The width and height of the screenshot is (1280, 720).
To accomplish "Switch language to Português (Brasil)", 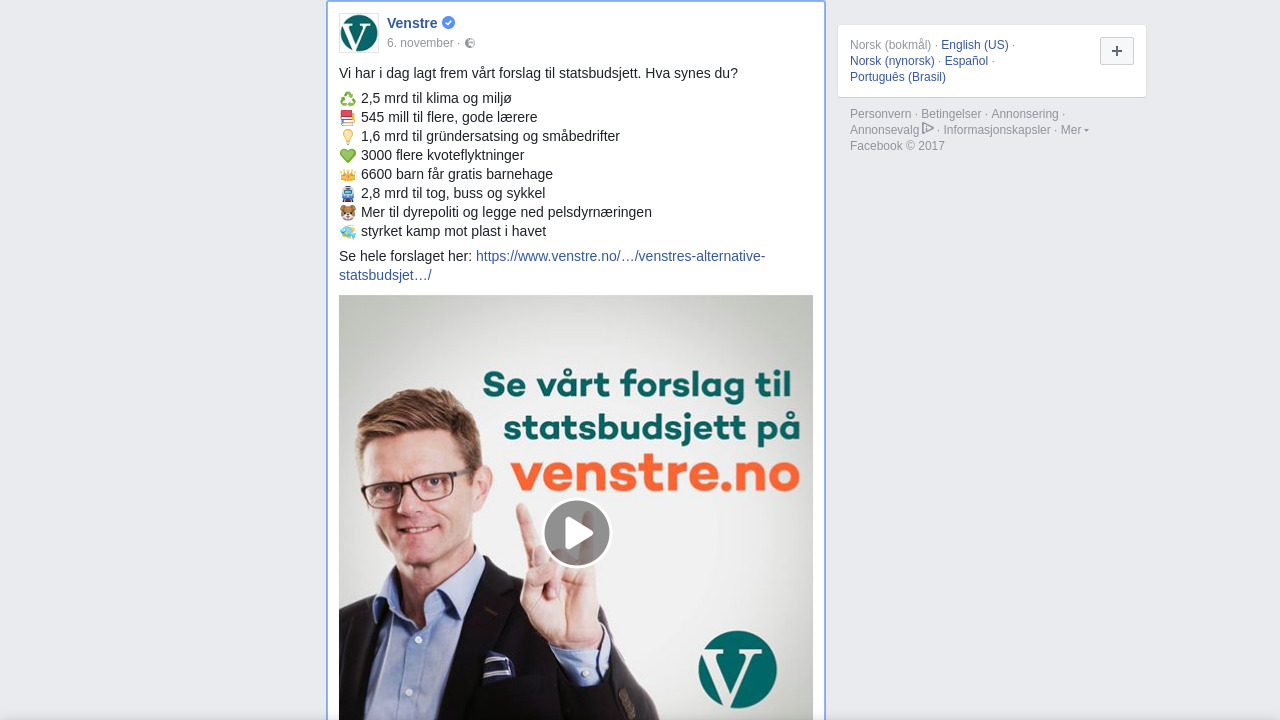I will [898, 77].
